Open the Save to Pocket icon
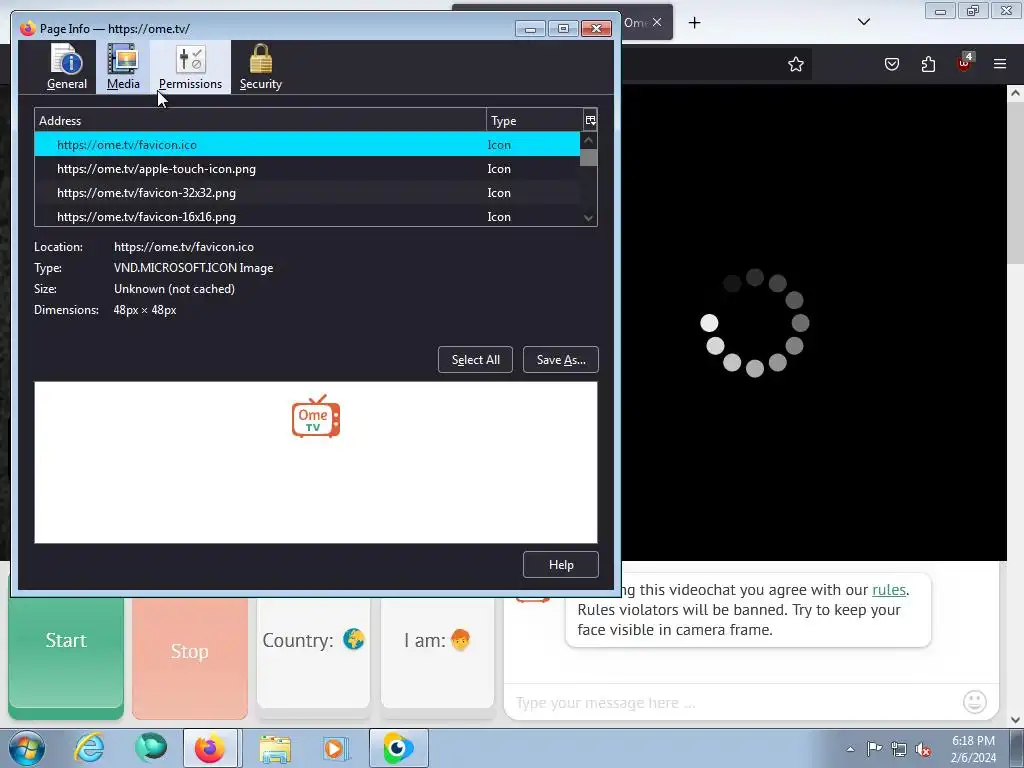The width and height of the screenshot is (1024, 768). pyautogui.click(x=892, y=64)
